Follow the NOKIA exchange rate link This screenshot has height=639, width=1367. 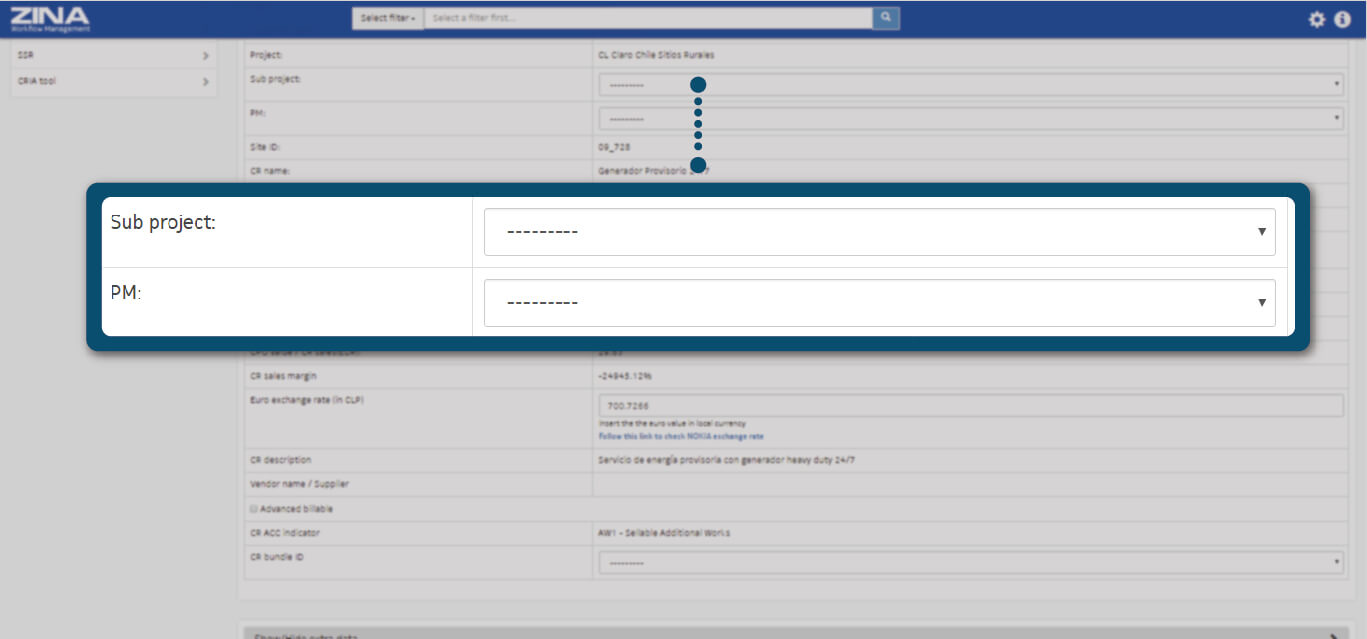[x=680, y=437]
